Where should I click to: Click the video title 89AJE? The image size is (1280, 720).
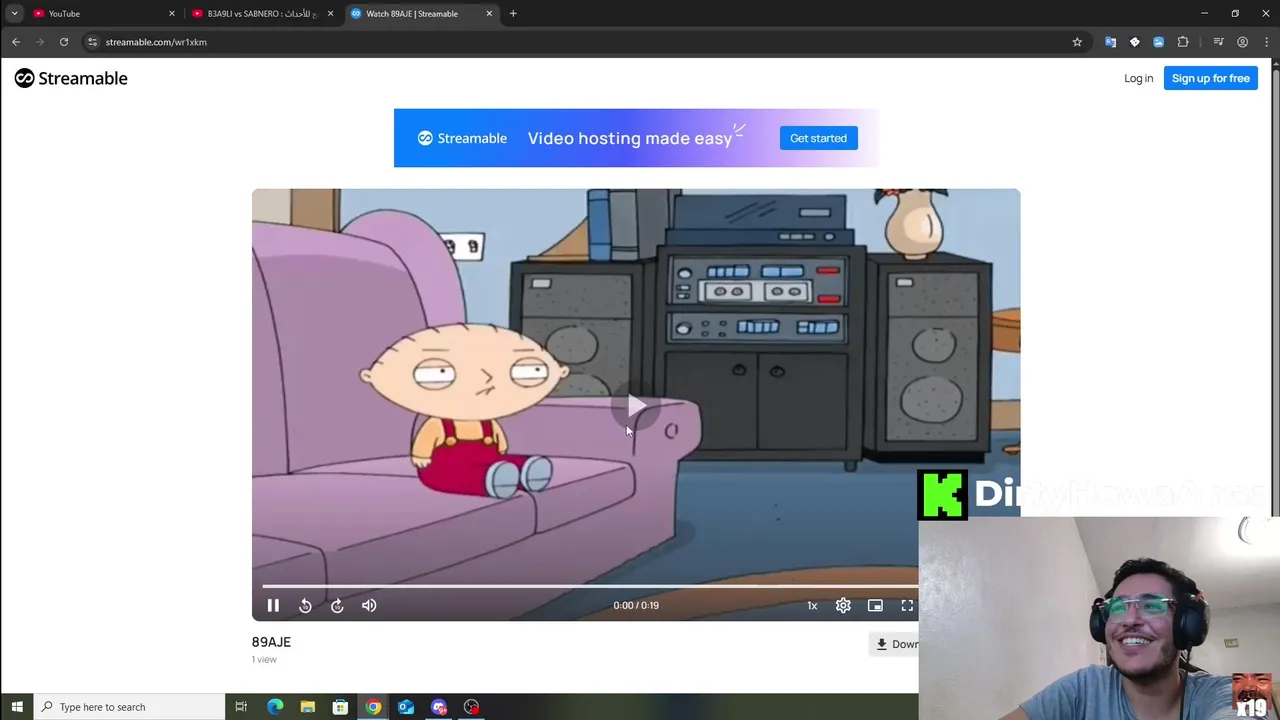tap(271, 642)
